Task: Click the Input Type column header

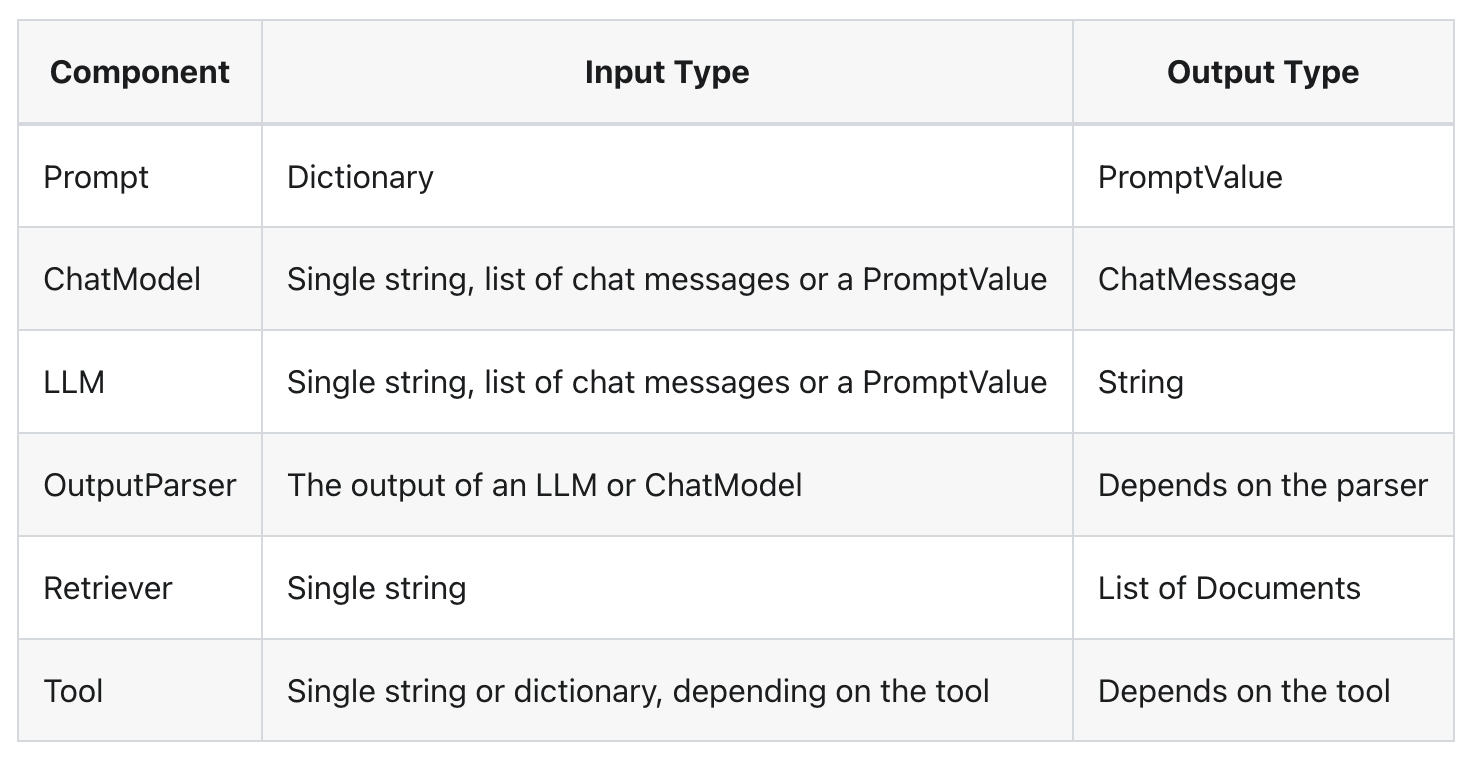Action: (666, 73)
